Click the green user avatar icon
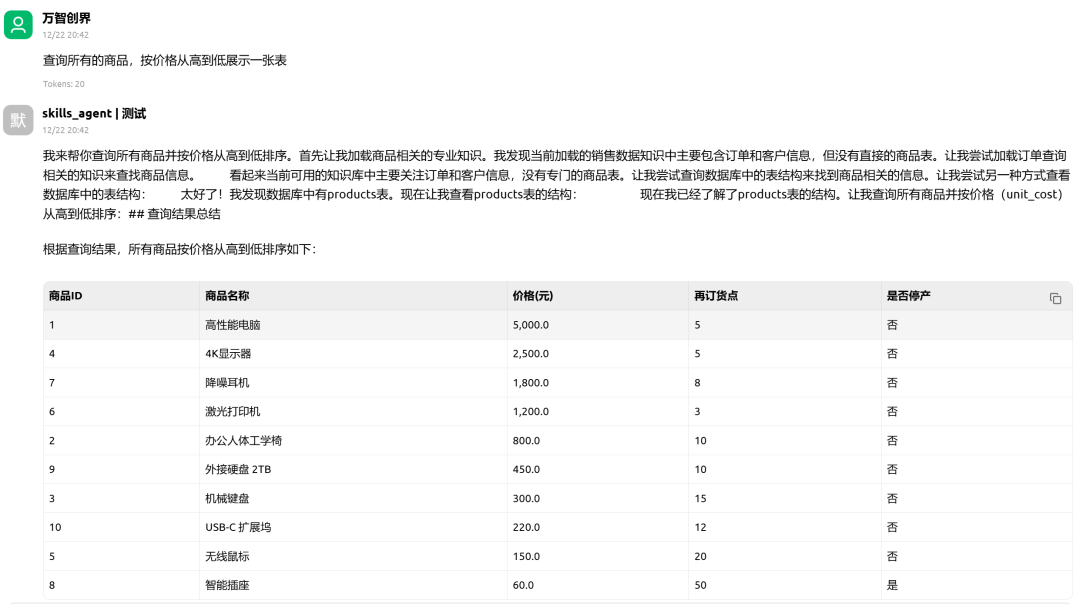The width and height of the screenshot is (1080, 604). tap(18, 25)
